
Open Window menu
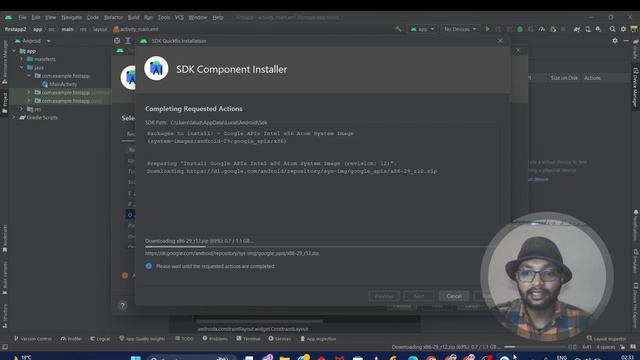point(198,18)
